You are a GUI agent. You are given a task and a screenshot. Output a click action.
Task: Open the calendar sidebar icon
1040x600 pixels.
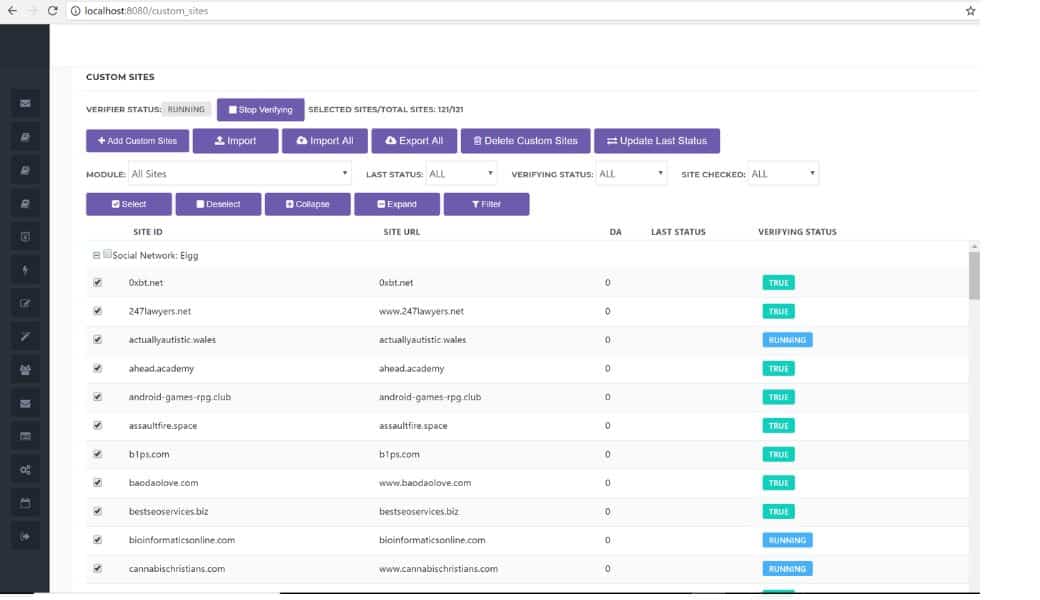pos(25,503)
